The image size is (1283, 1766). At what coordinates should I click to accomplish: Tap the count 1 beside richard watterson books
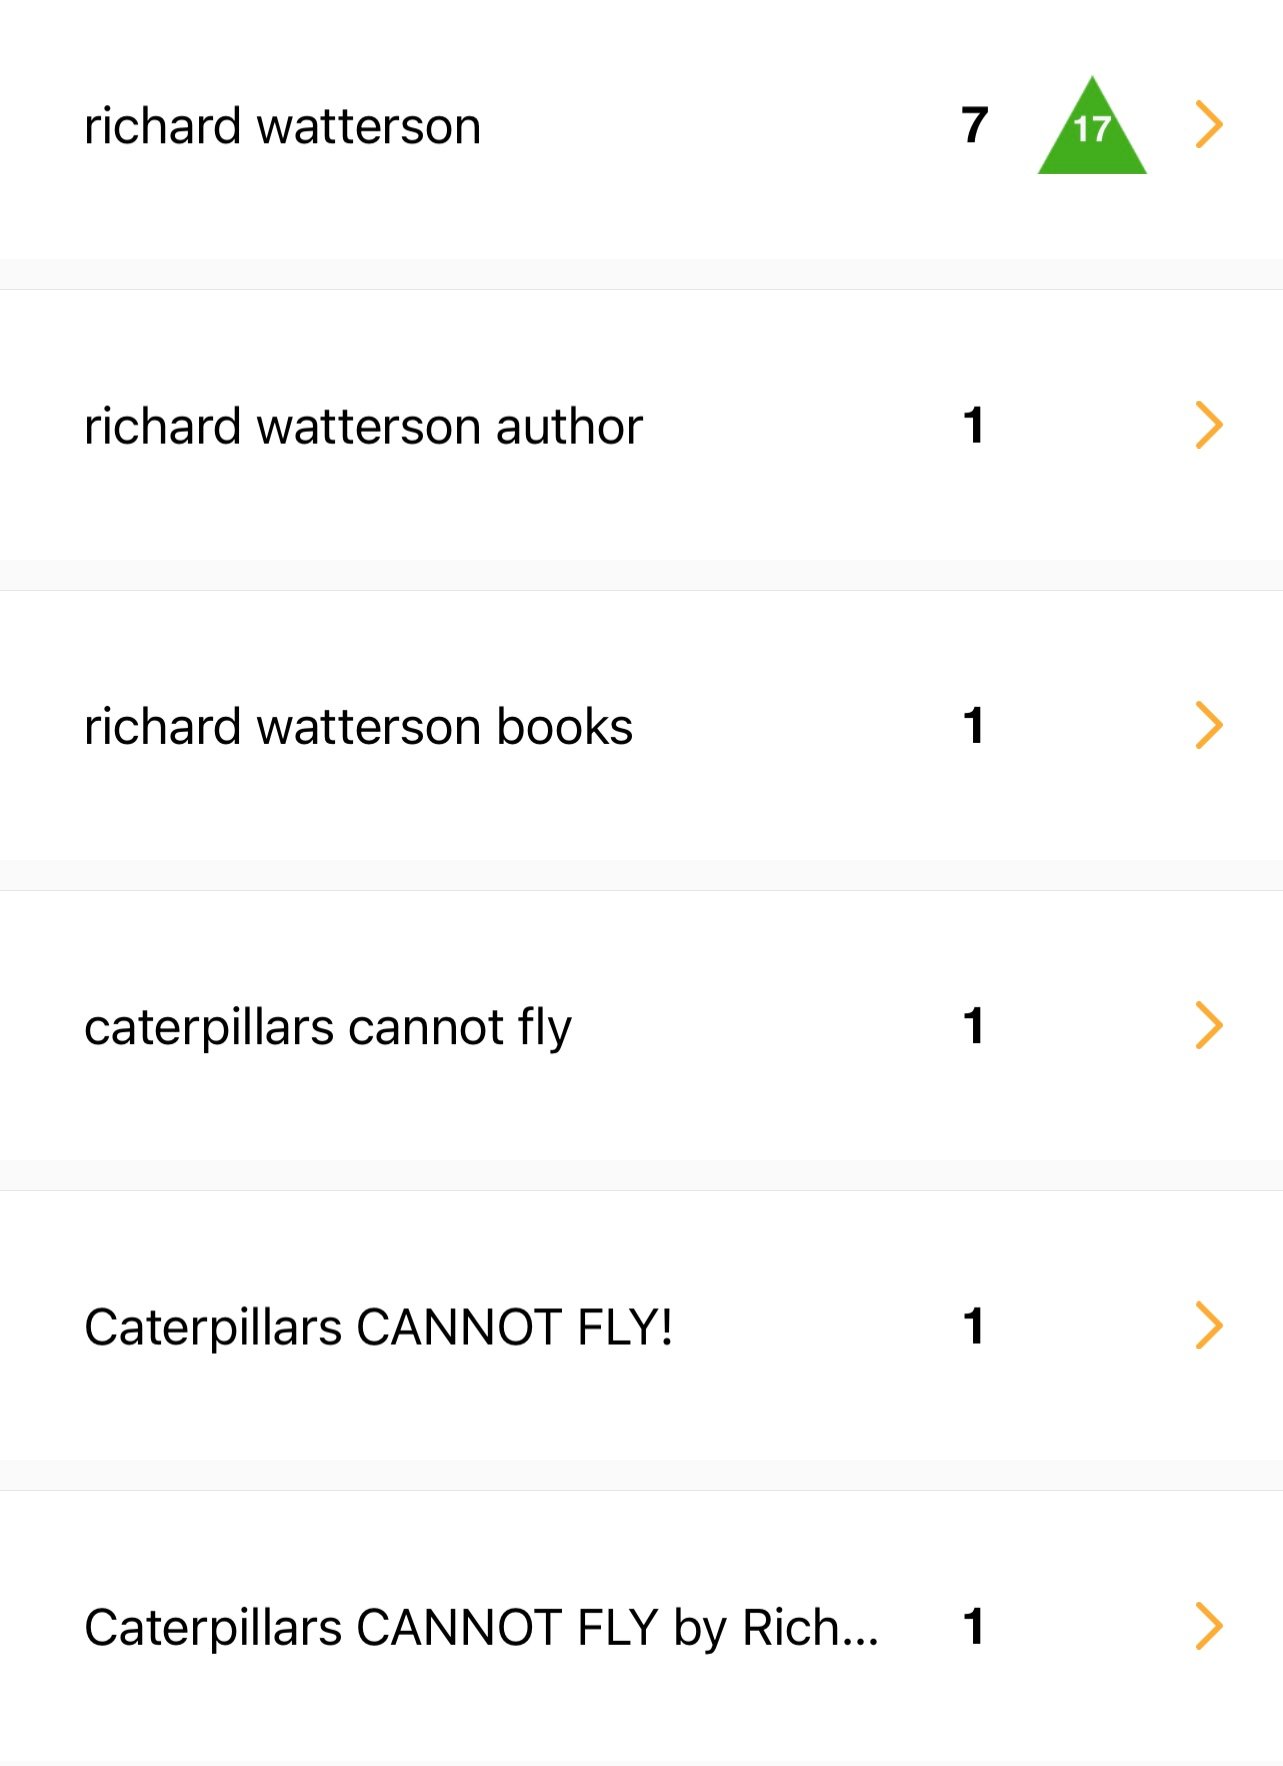pos(974,726)
